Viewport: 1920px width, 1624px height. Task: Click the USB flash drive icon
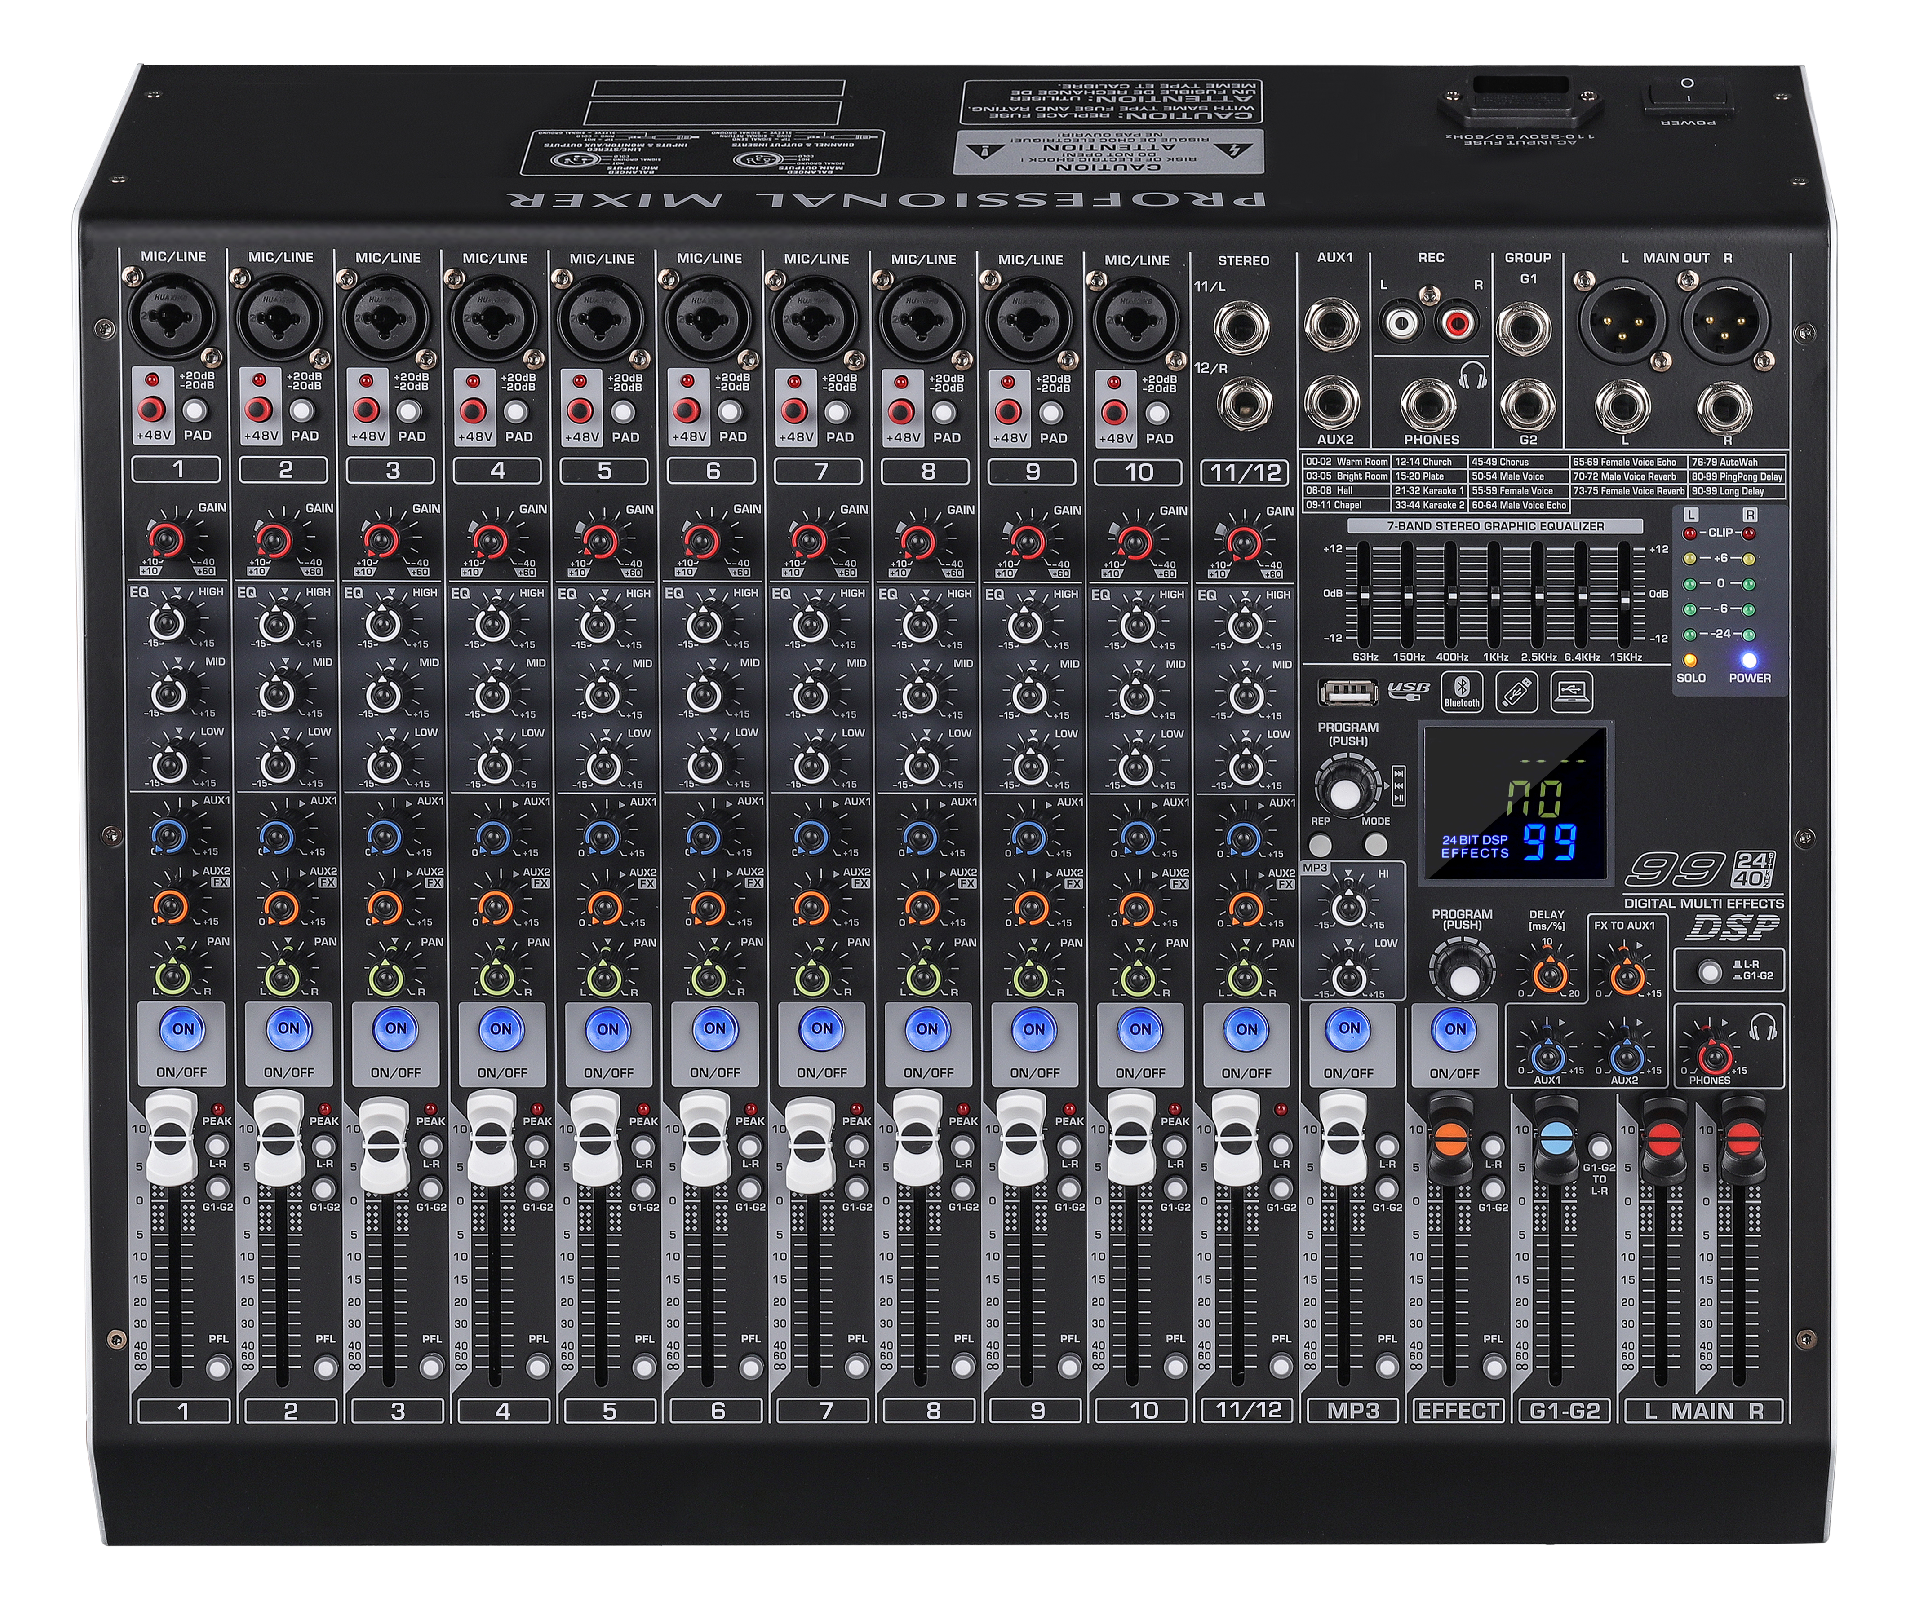pyautogui.click(x=1516, y=691)
